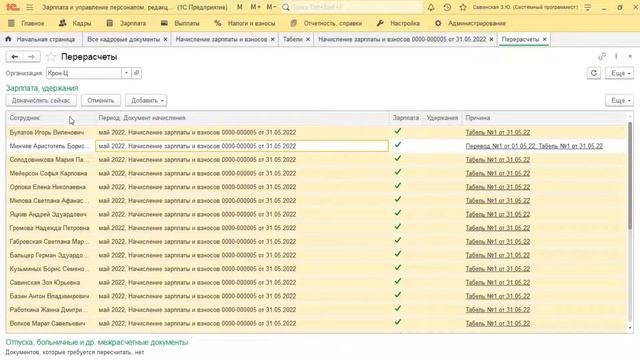Toggle Зарплата checkmark for Мейерсон Софья
640x360 pixels.
click(398, 172)
